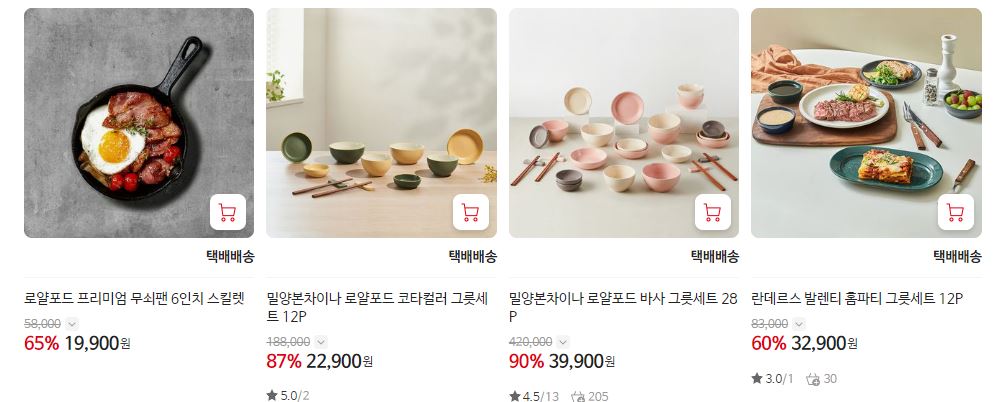
Task: Add the cast iron skillet to cart
Action: 227,212
